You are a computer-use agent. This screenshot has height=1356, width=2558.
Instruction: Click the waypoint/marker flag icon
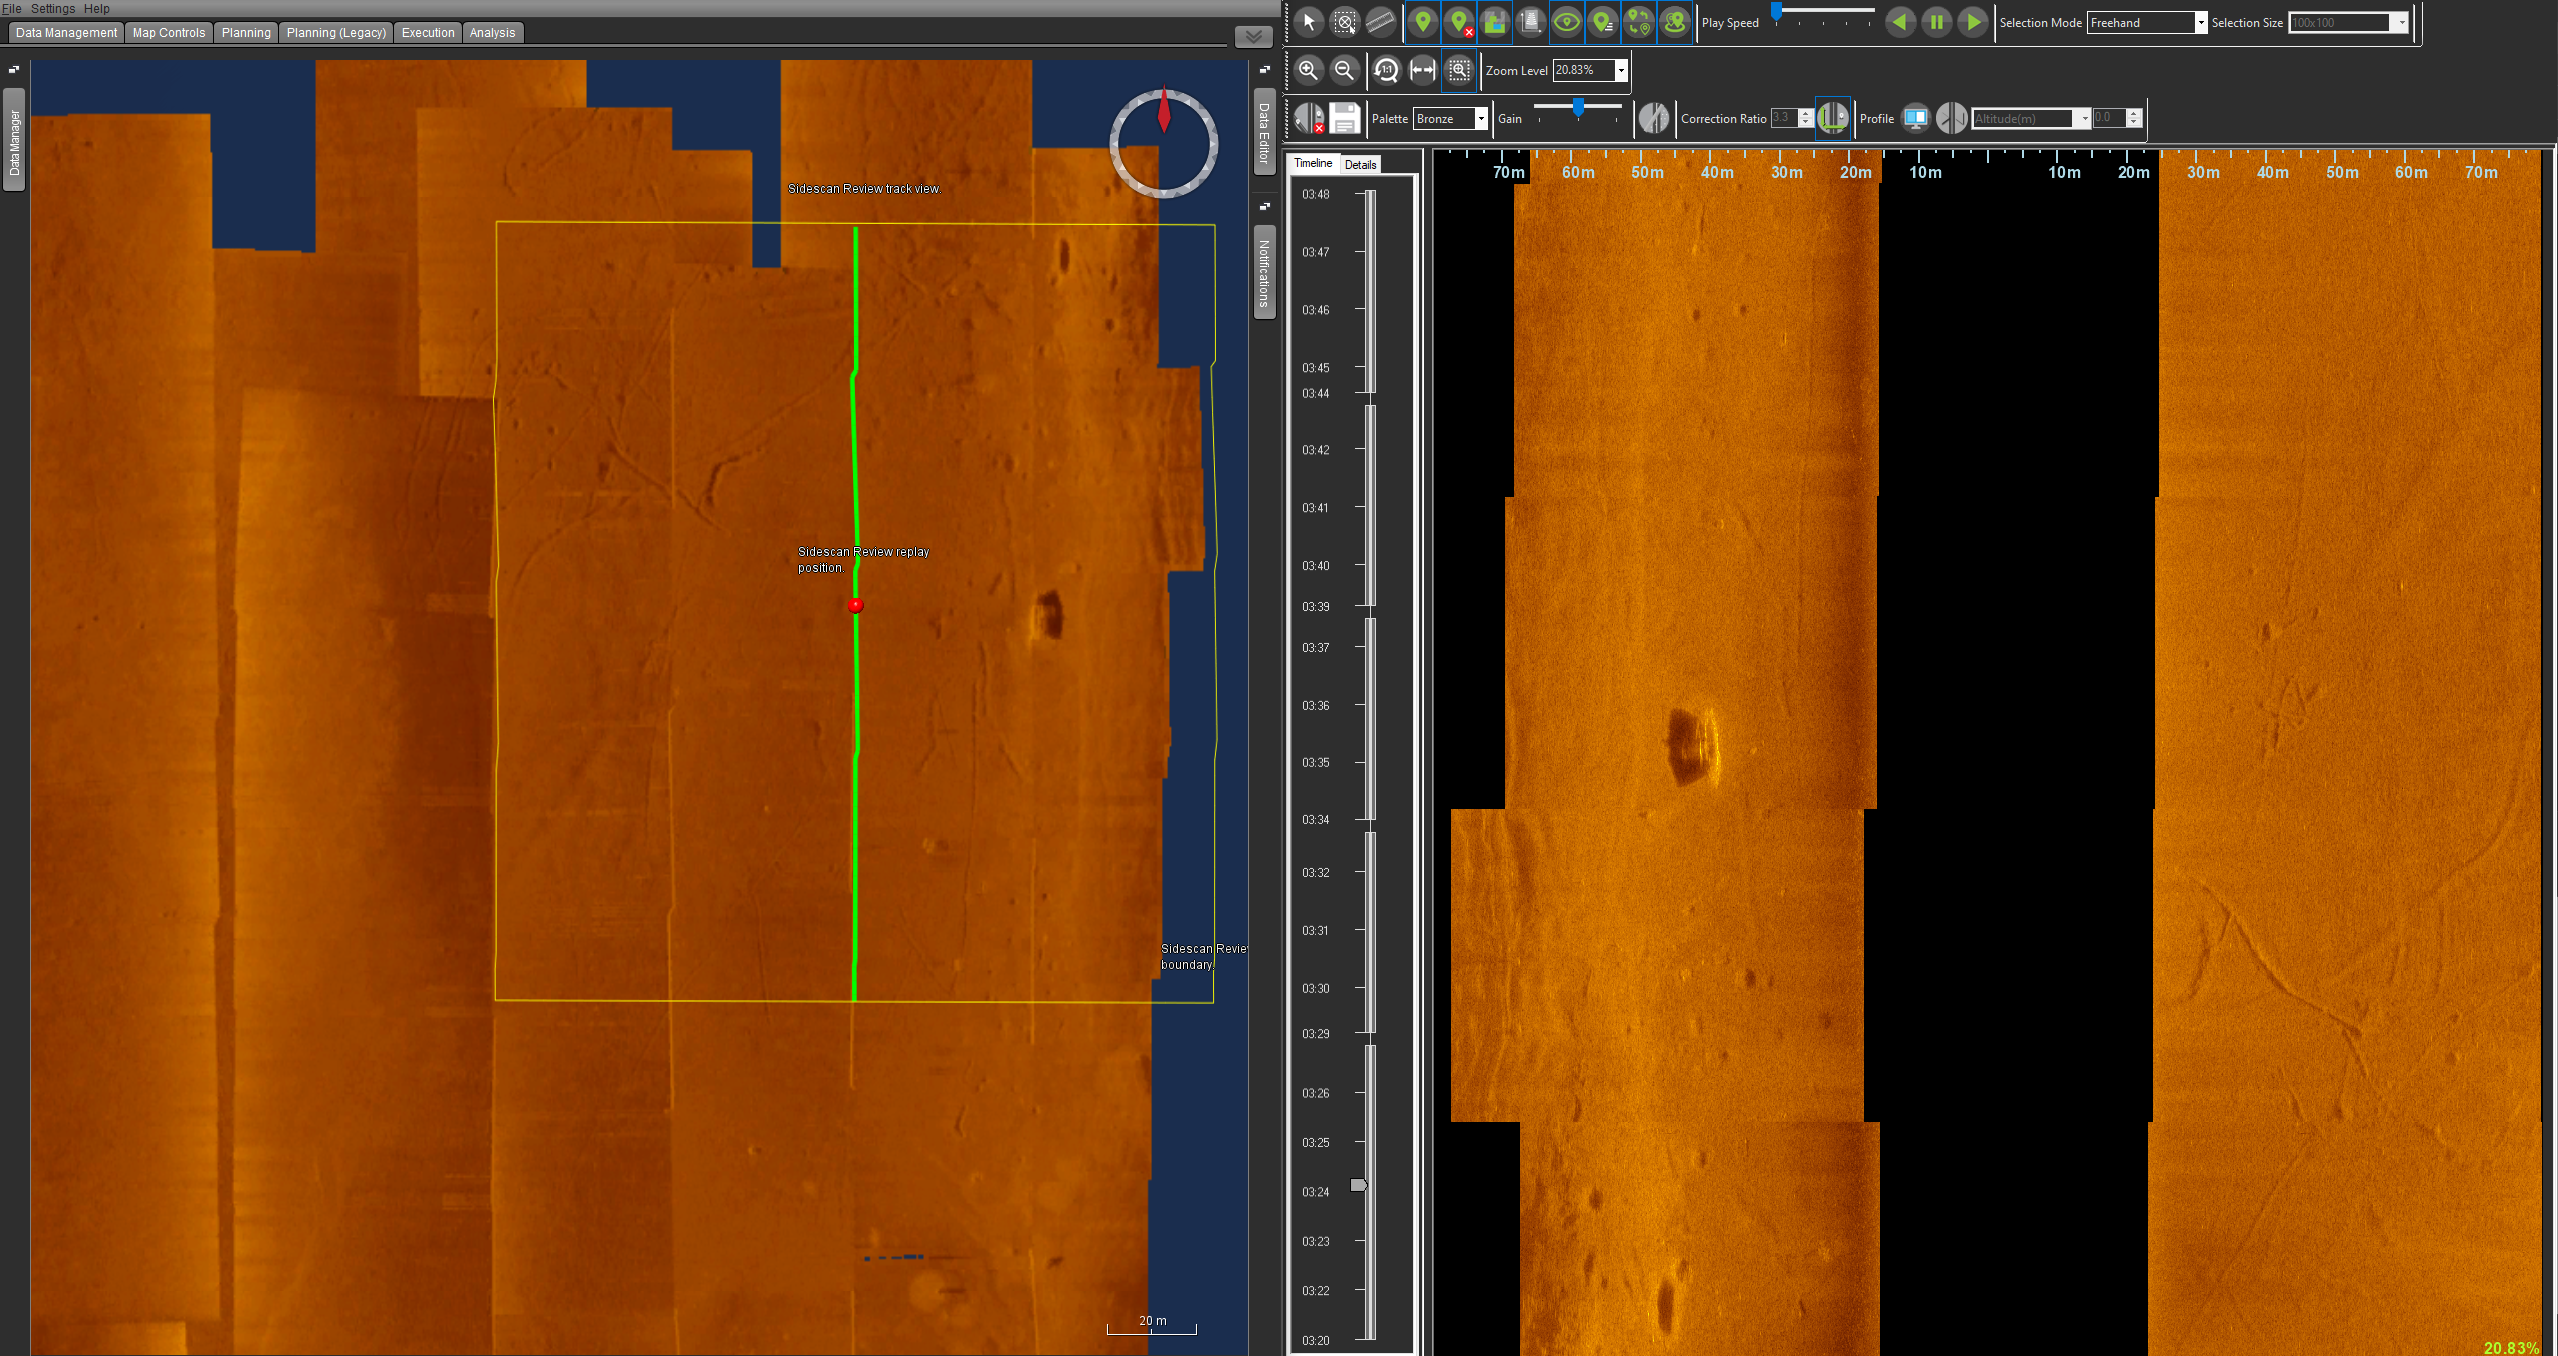1423,20
